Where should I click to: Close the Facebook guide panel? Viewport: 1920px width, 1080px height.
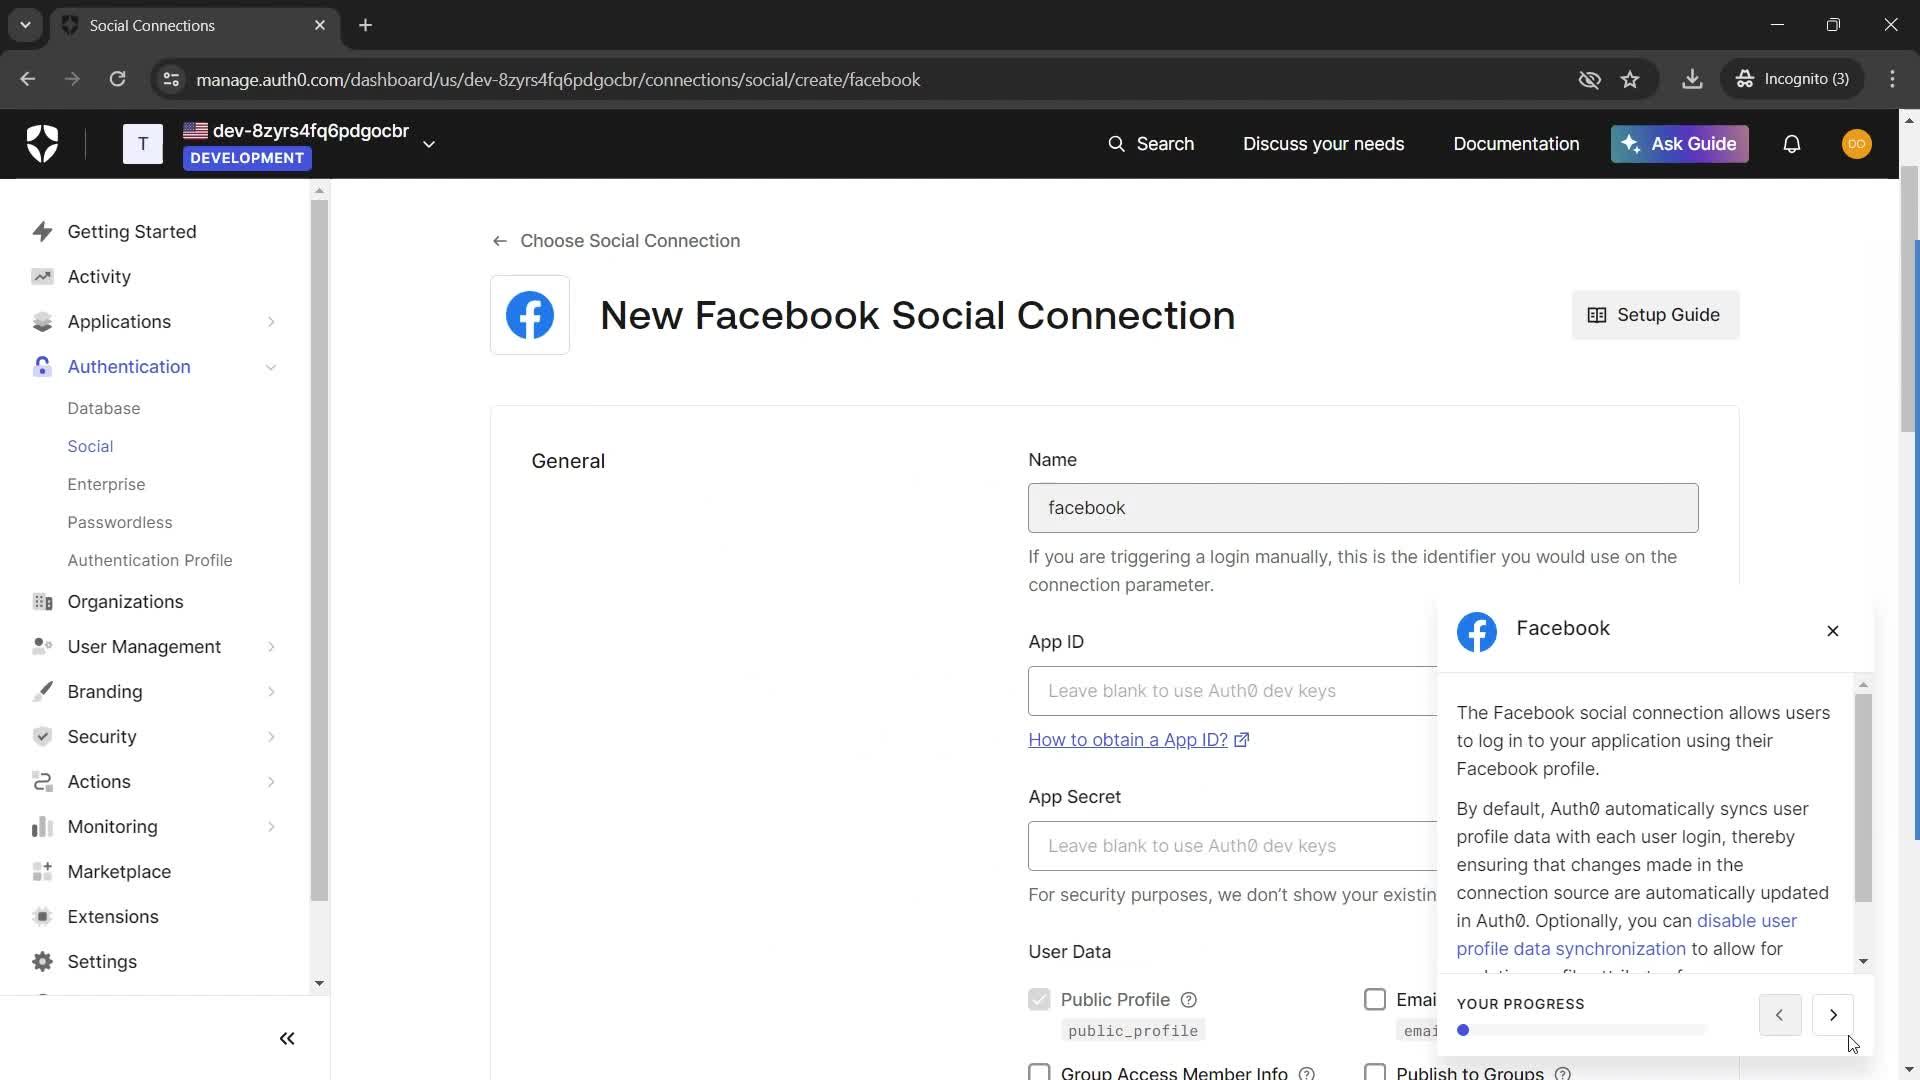[x=1833, y=631]
